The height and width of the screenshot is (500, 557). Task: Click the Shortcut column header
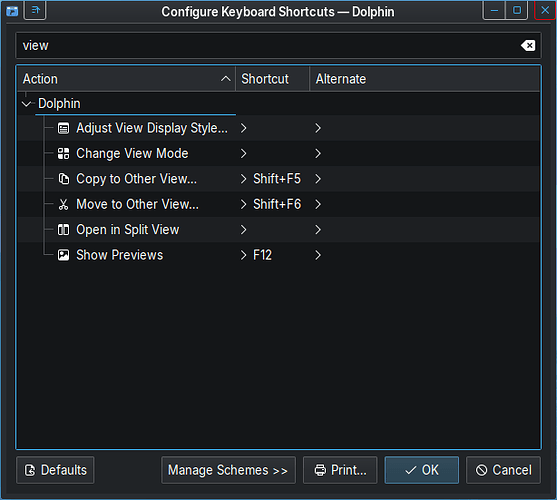272,79
